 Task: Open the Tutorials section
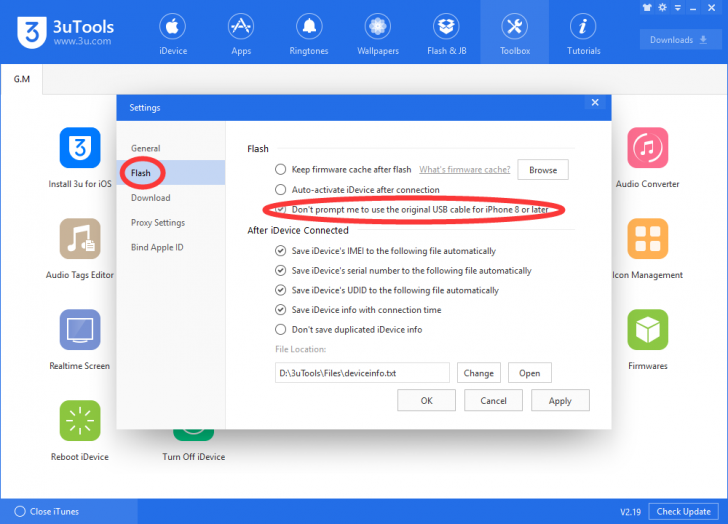coord(583,35)
